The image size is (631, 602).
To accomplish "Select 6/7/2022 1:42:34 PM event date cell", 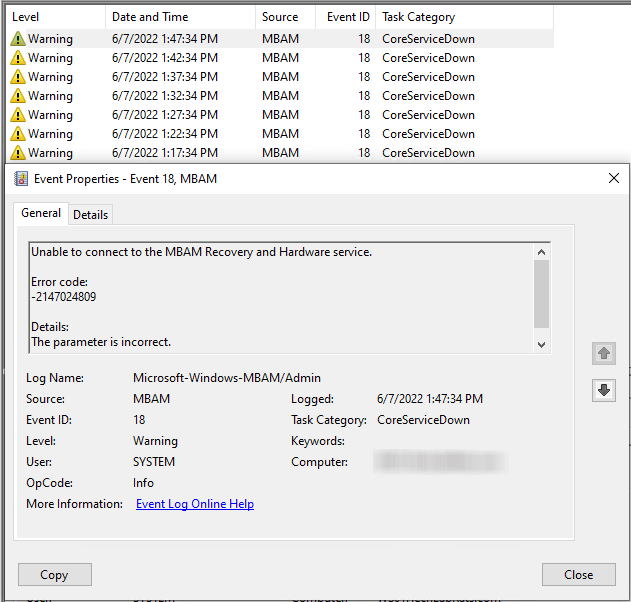I will coord(165,58).
